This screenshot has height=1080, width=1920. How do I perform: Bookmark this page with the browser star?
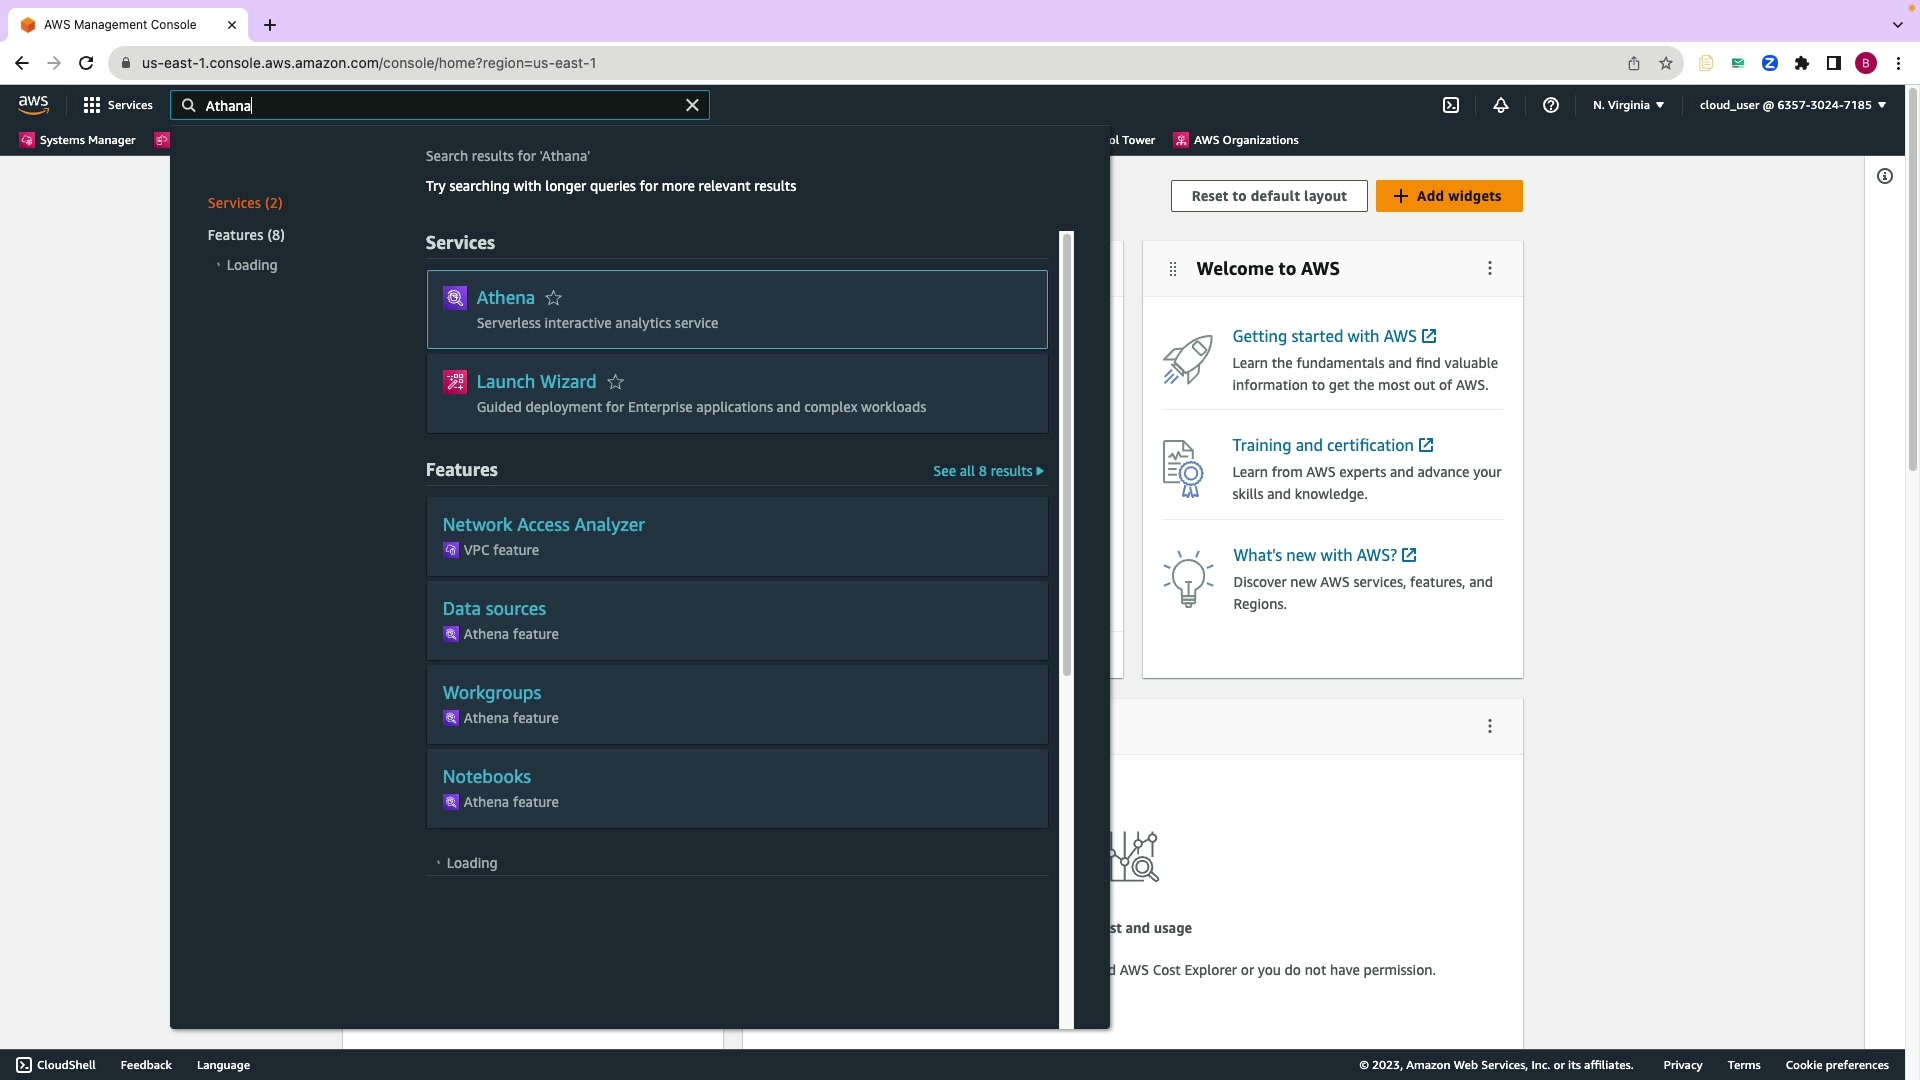click(x=1666, y=63)
